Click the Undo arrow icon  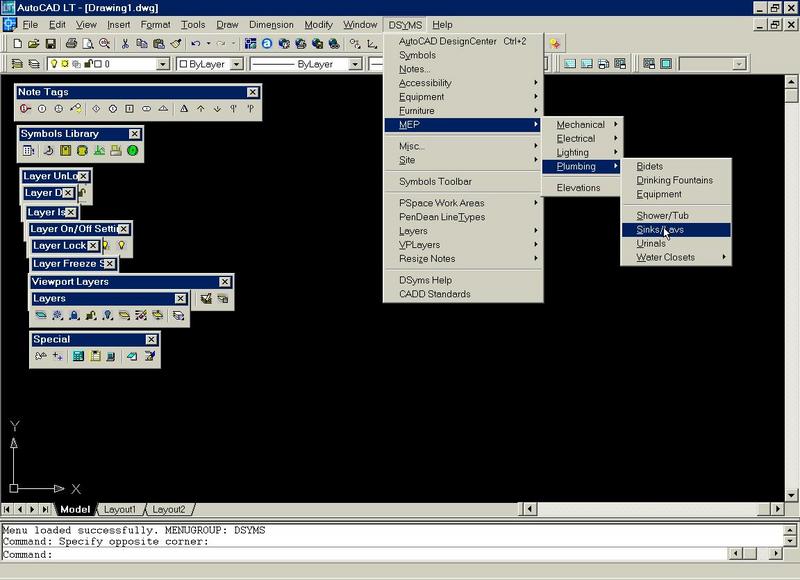click(195, 44)
